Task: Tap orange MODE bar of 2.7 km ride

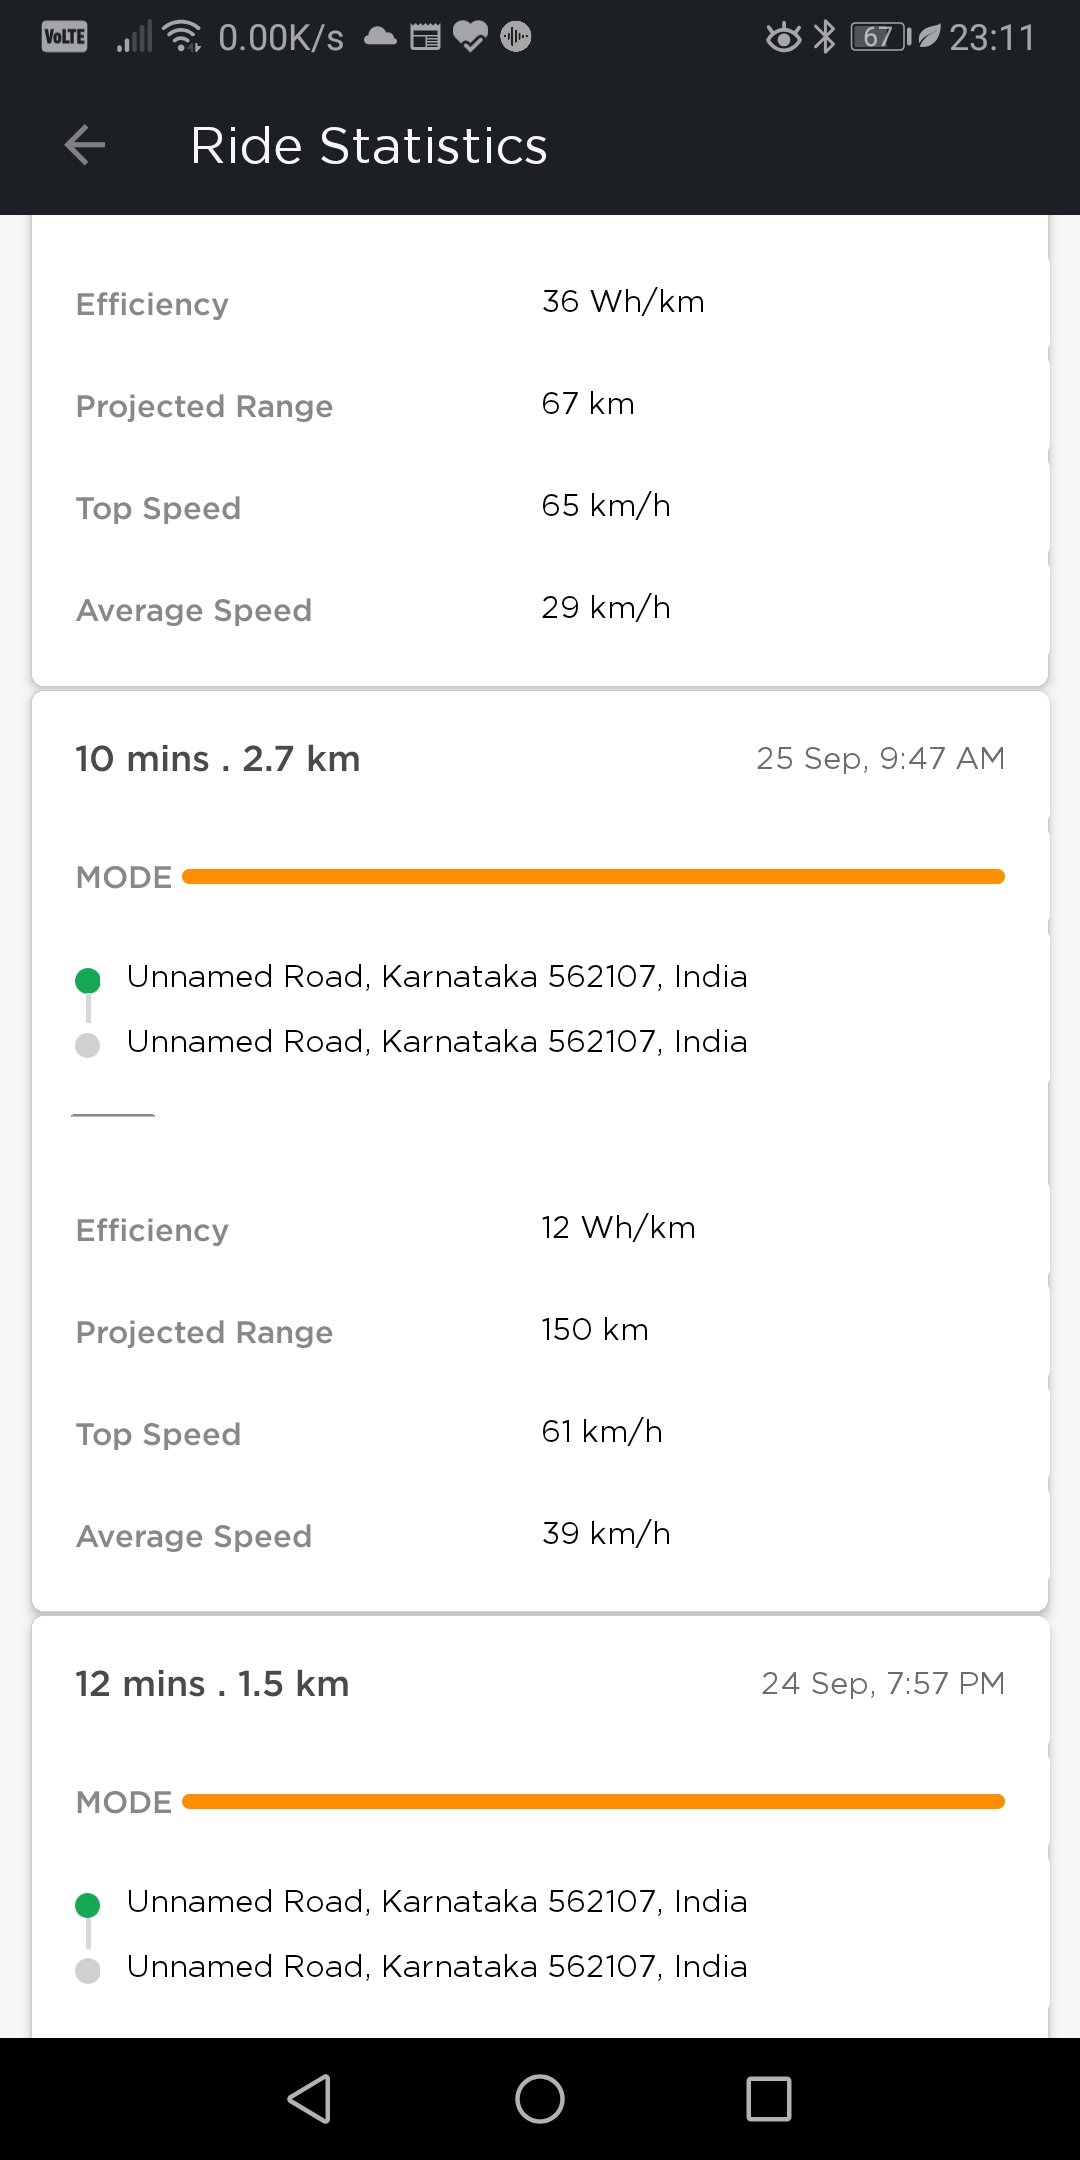Action: [594, 876]
